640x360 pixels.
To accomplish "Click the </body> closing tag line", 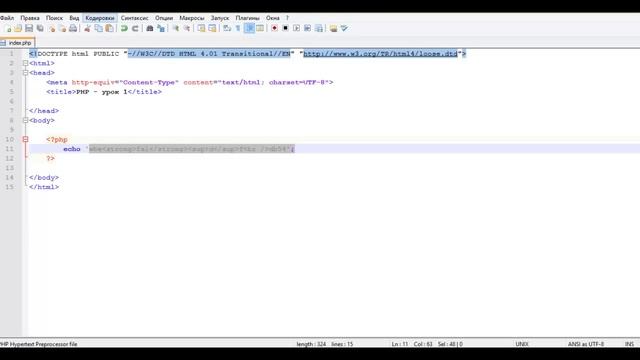I will pyautogui.click(x=44, y=178).
